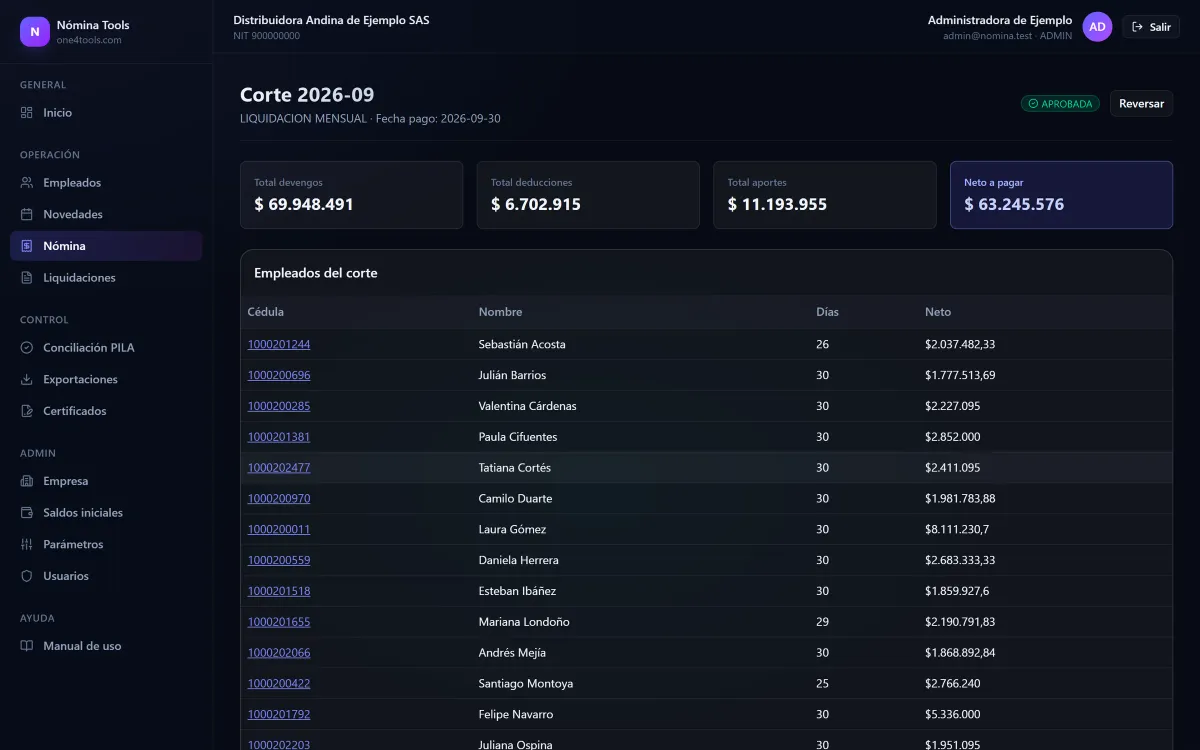Viewport: 1200px width, 750px height.
Task: Click the Salir logout button
Action: (1151, 27)
